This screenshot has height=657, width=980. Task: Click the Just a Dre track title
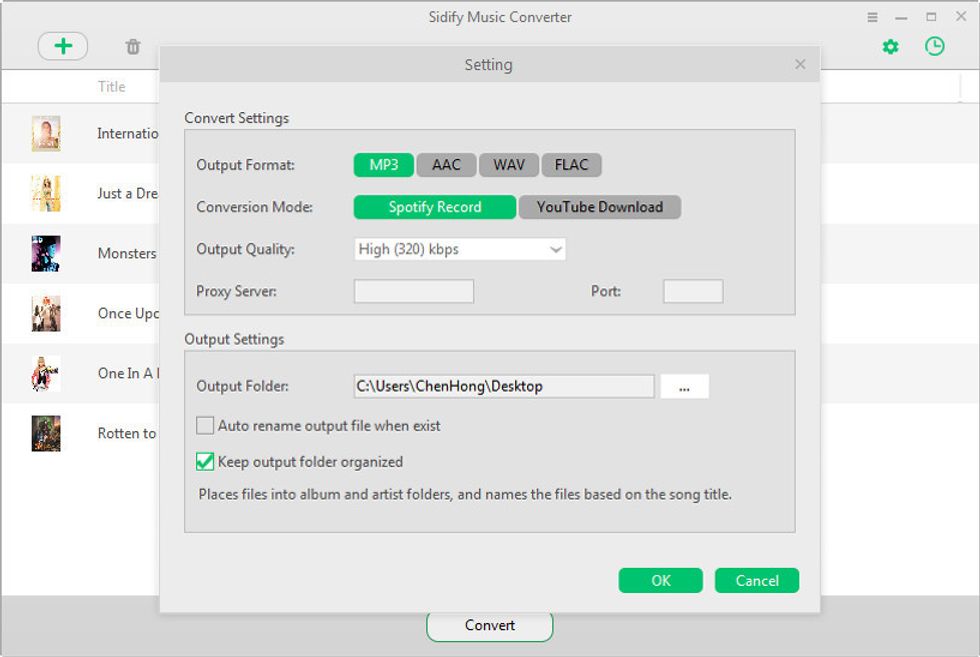pos(128,193)
